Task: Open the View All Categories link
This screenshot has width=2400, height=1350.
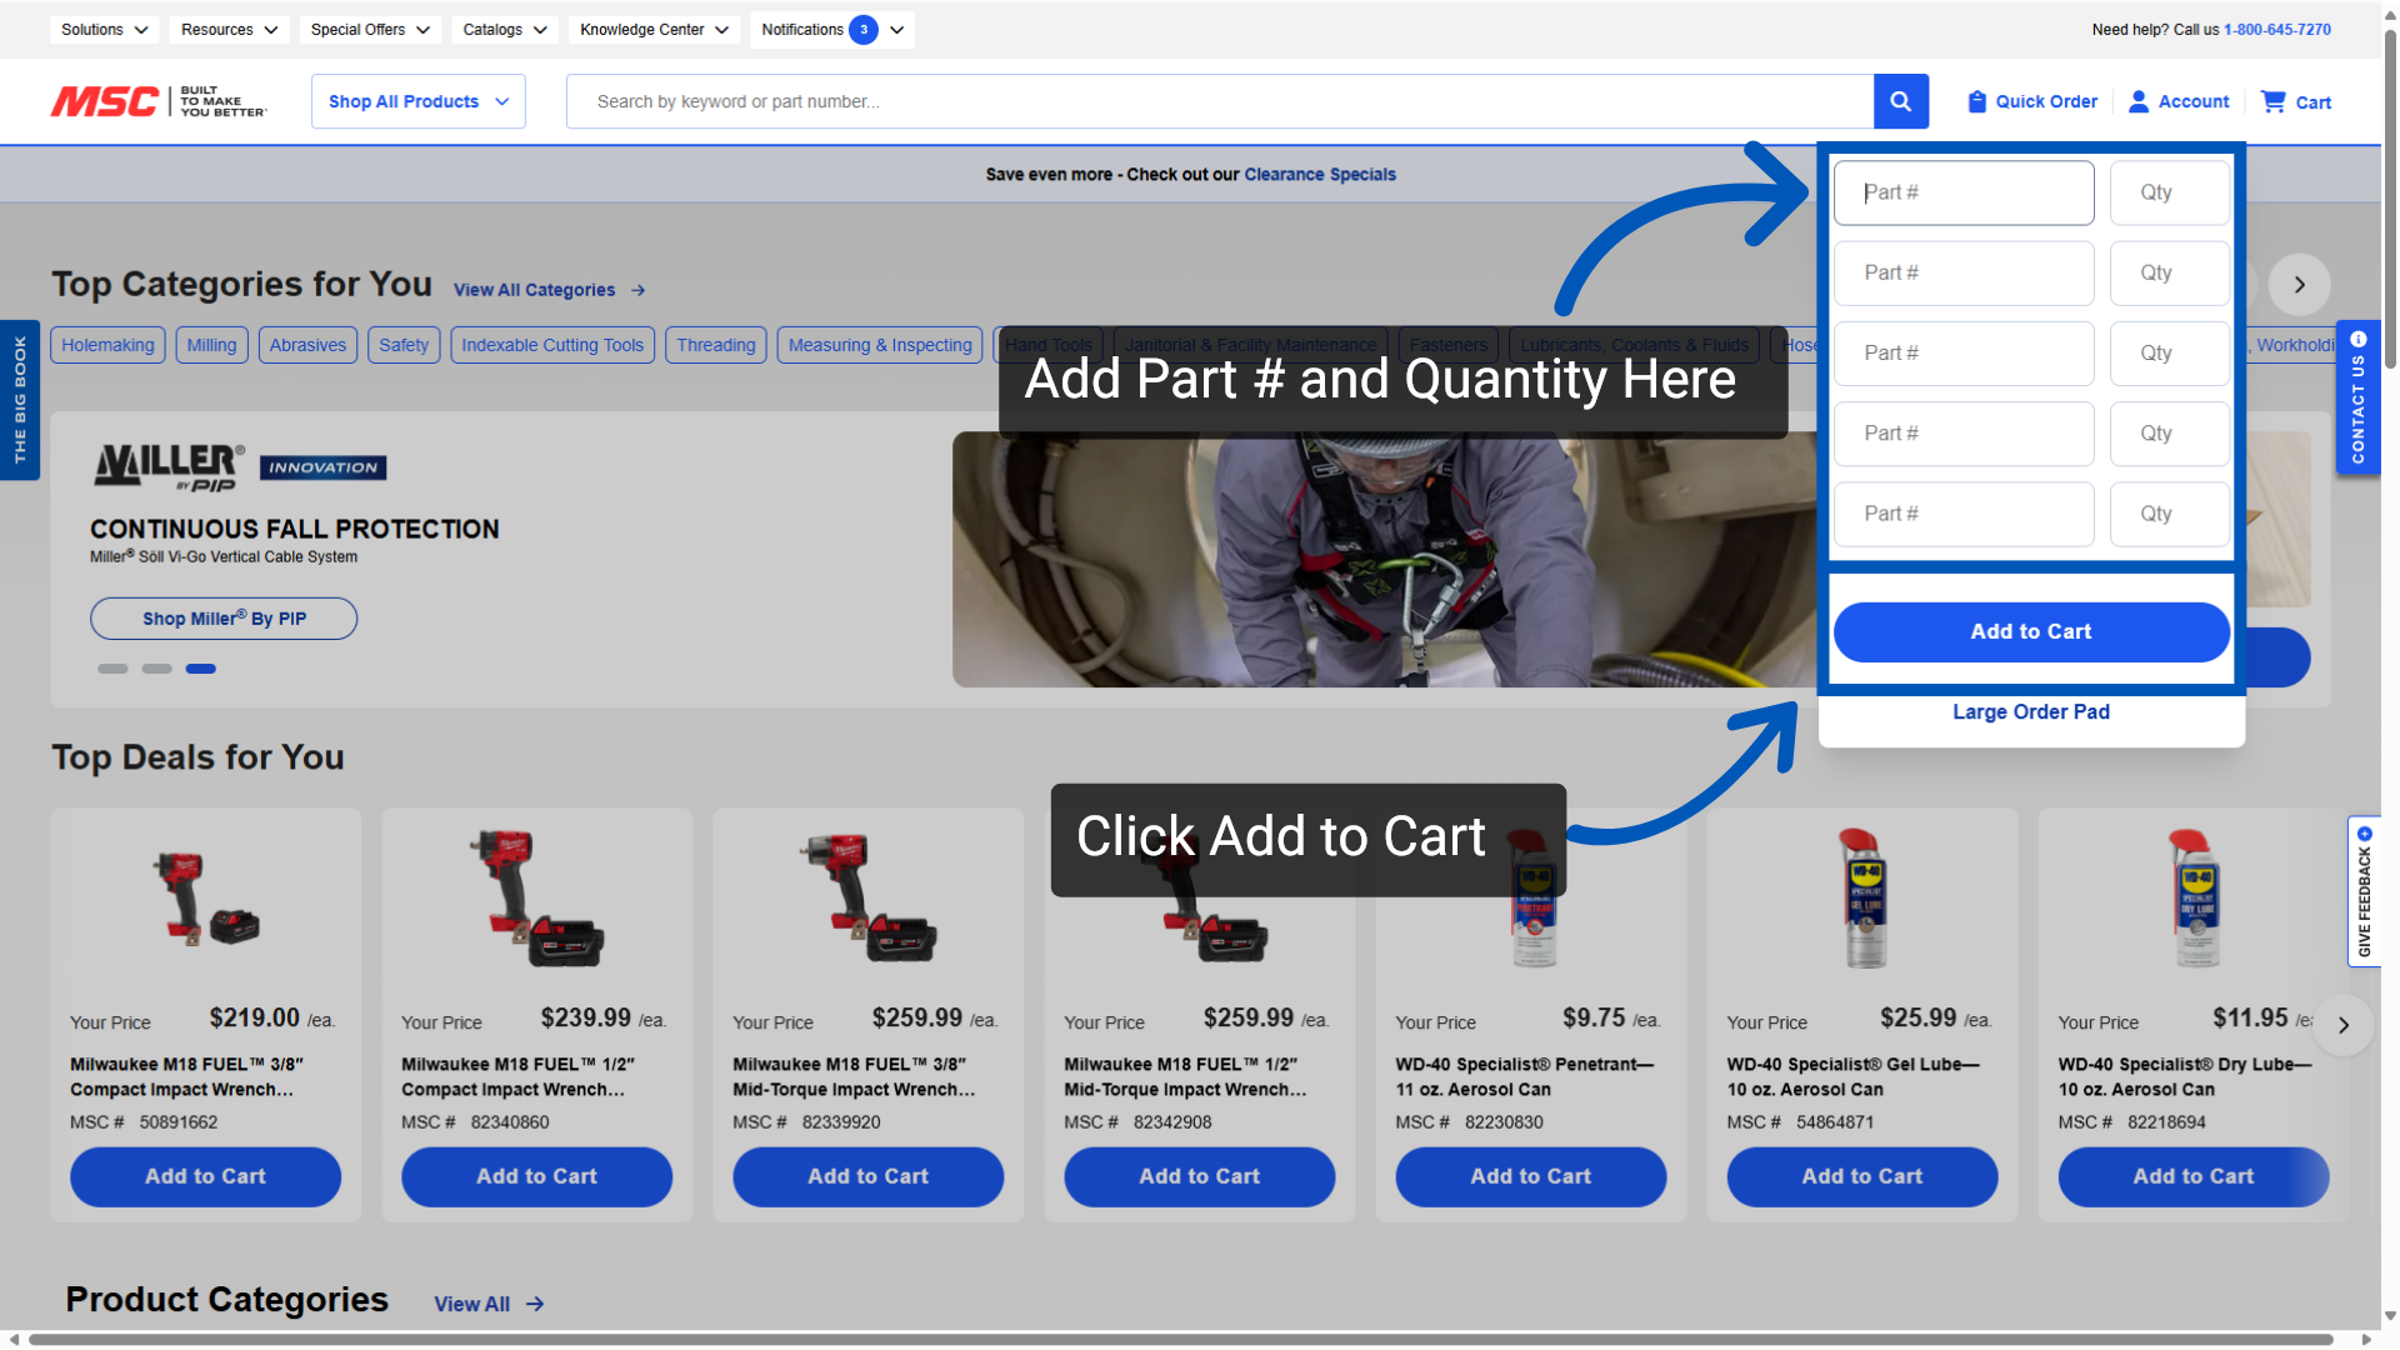Action: point(549,290)
